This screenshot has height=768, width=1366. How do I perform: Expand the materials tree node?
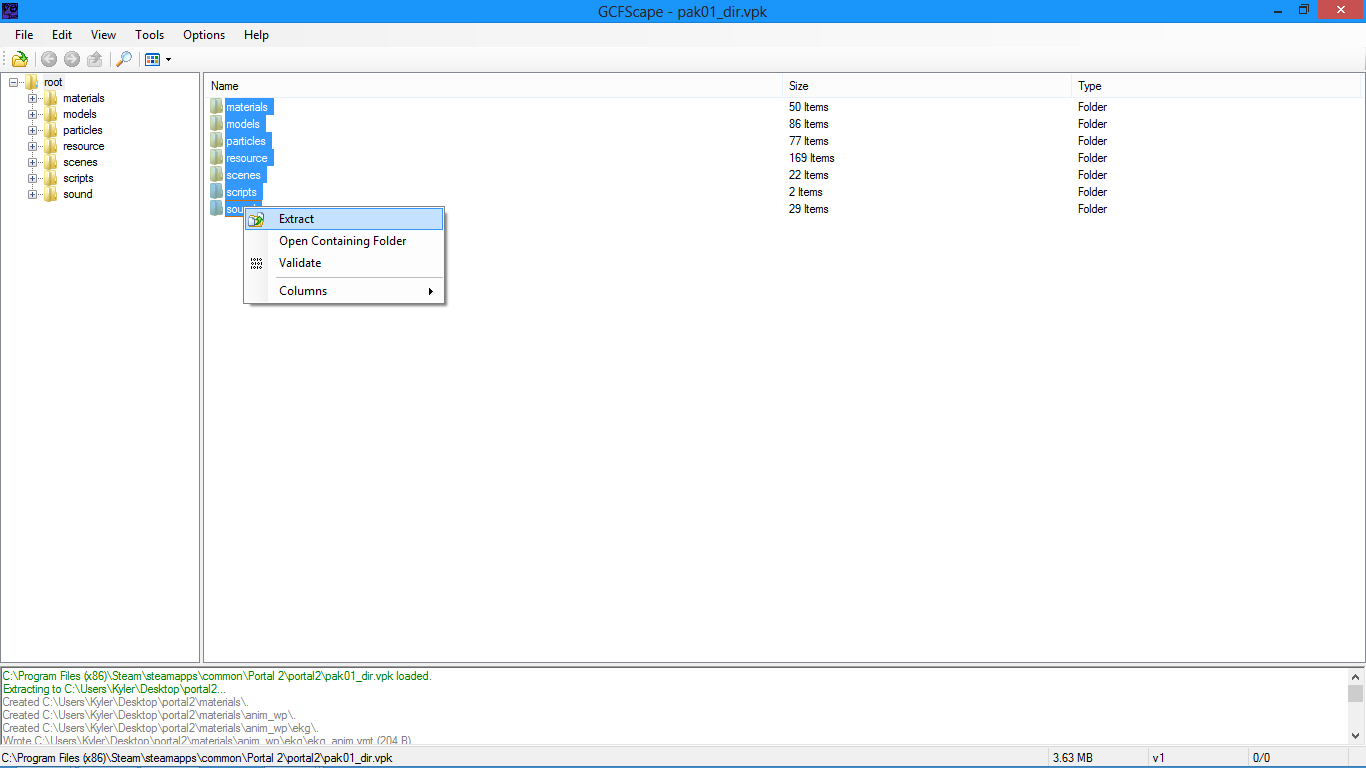coord(33,98)
